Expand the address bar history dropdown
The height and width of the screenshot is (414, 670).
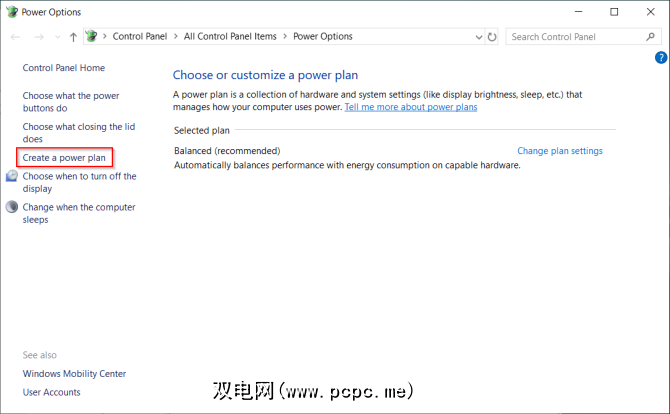coord(479,37)
